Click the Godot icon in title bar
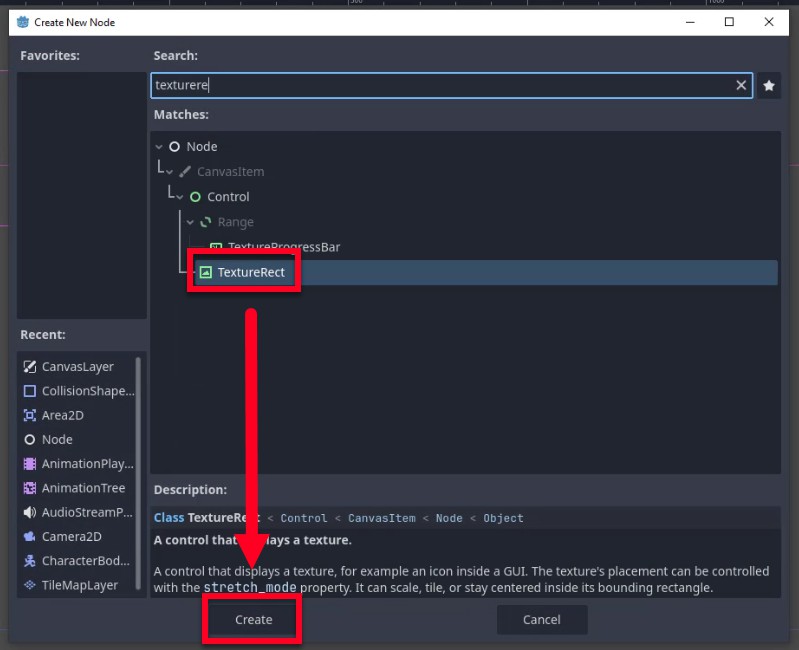799x650 pixels. [x=23, y=22]
